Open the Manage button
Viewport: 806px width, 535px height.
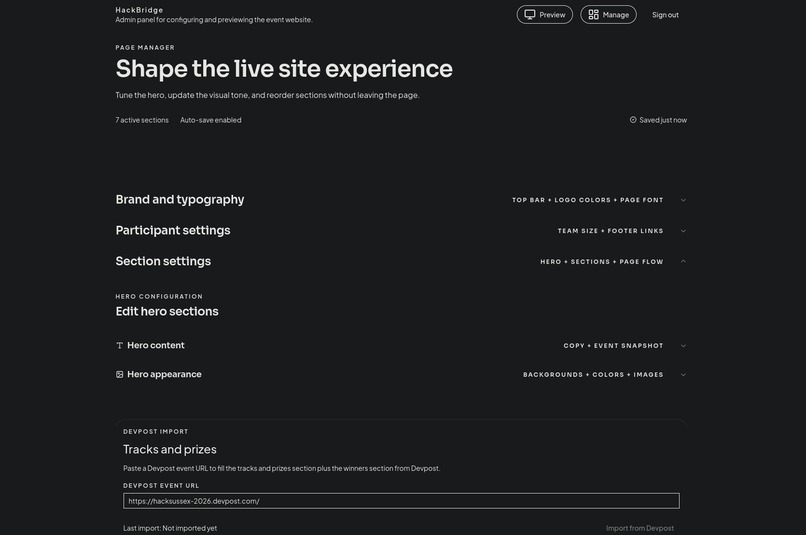click(608, 14)
